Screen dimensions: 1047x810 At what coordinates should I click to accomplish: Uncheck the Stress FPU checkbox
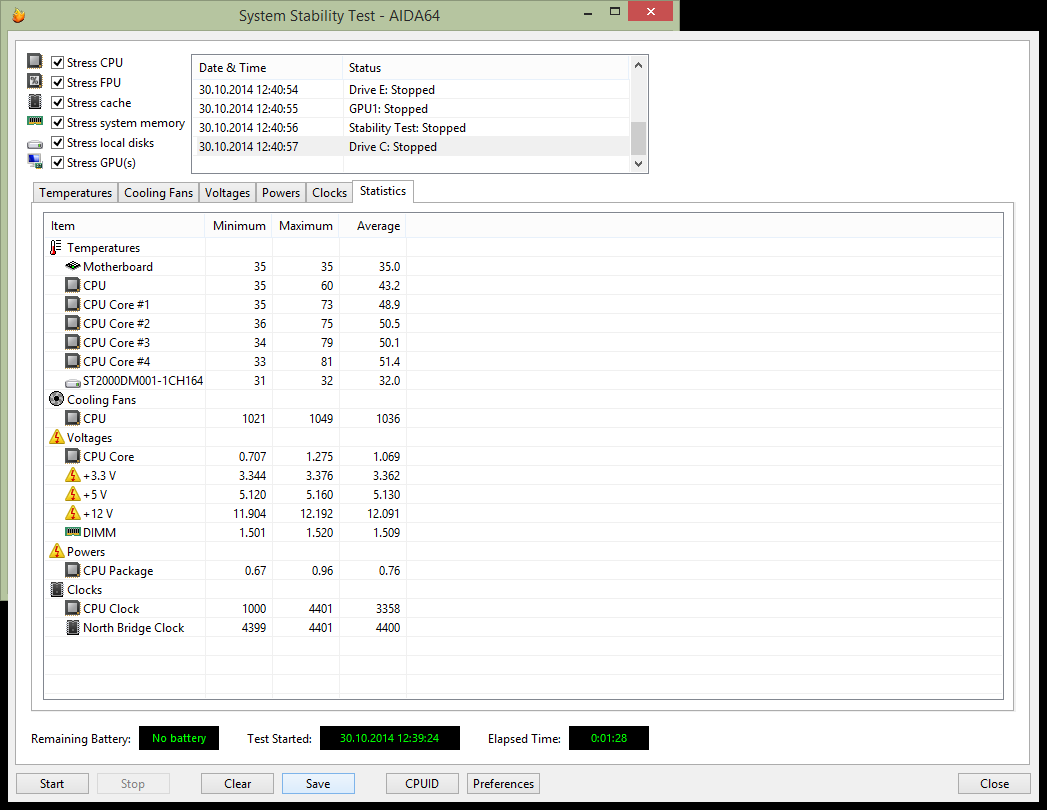pyautogui.click(x=58, y=83)
